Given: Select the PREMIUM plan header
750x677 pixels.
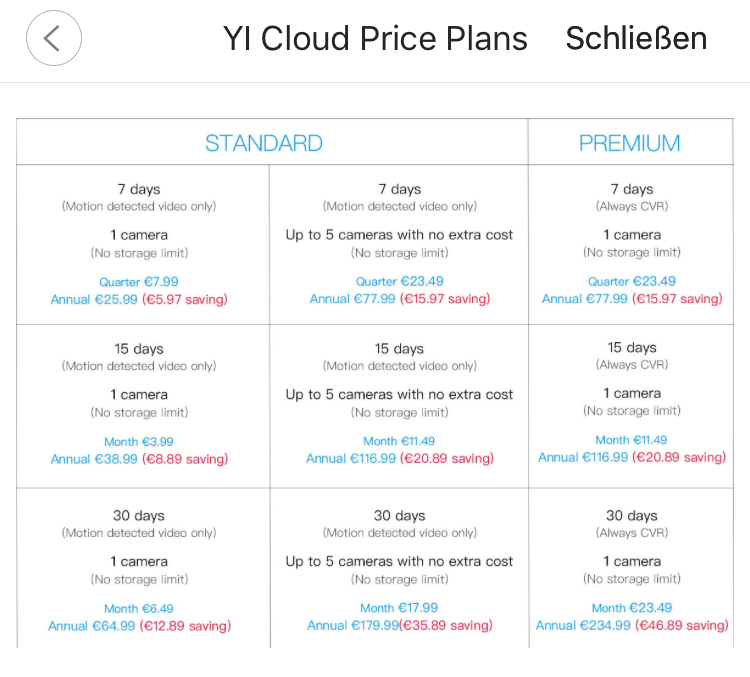Looking at the screenshot, I should pyautogui.click(x=629, y=143).
